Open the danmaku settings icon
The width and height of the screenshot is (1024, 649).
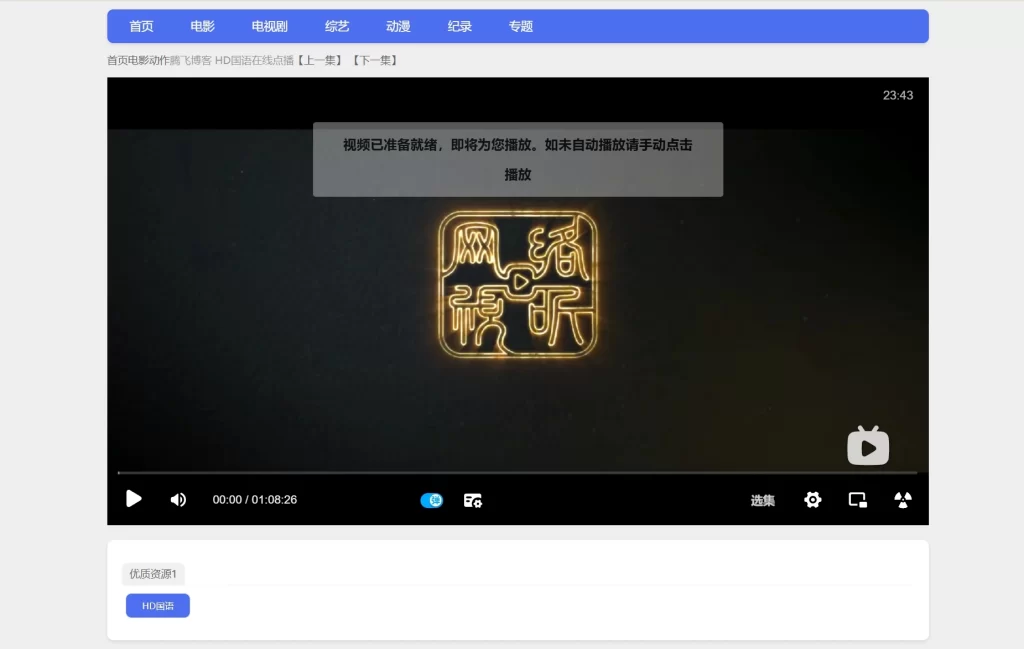click(473, 499)
